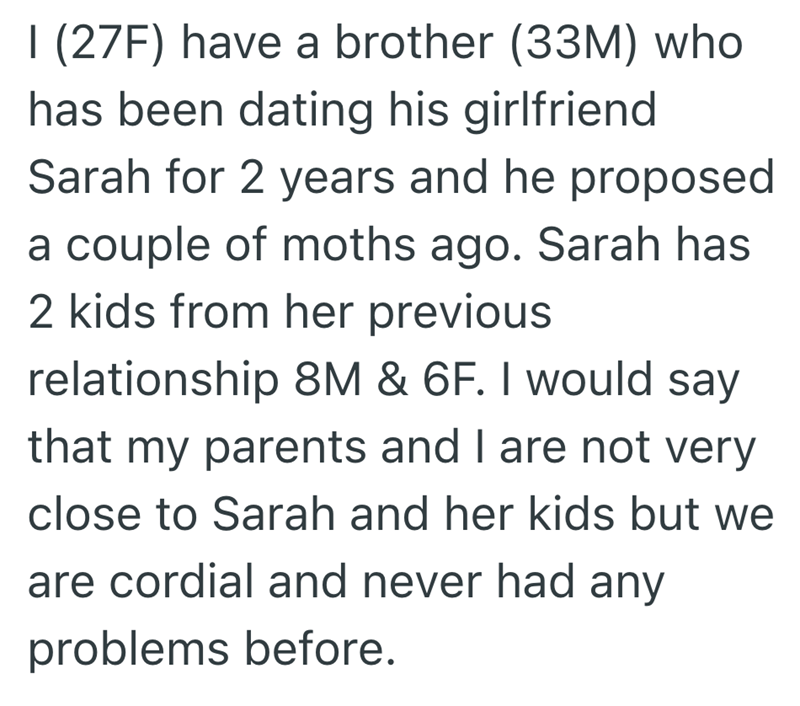Click the word "years"

coord(325,180)
